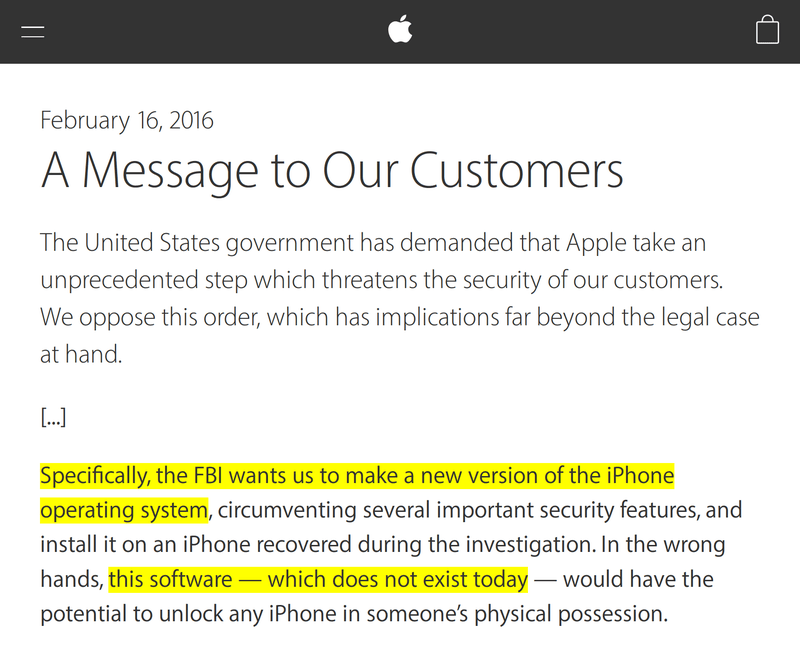Viewport: 800px width, 645px height.
Task: Click the phrase "In the wrong"
Action: click(x=663, y=544)
